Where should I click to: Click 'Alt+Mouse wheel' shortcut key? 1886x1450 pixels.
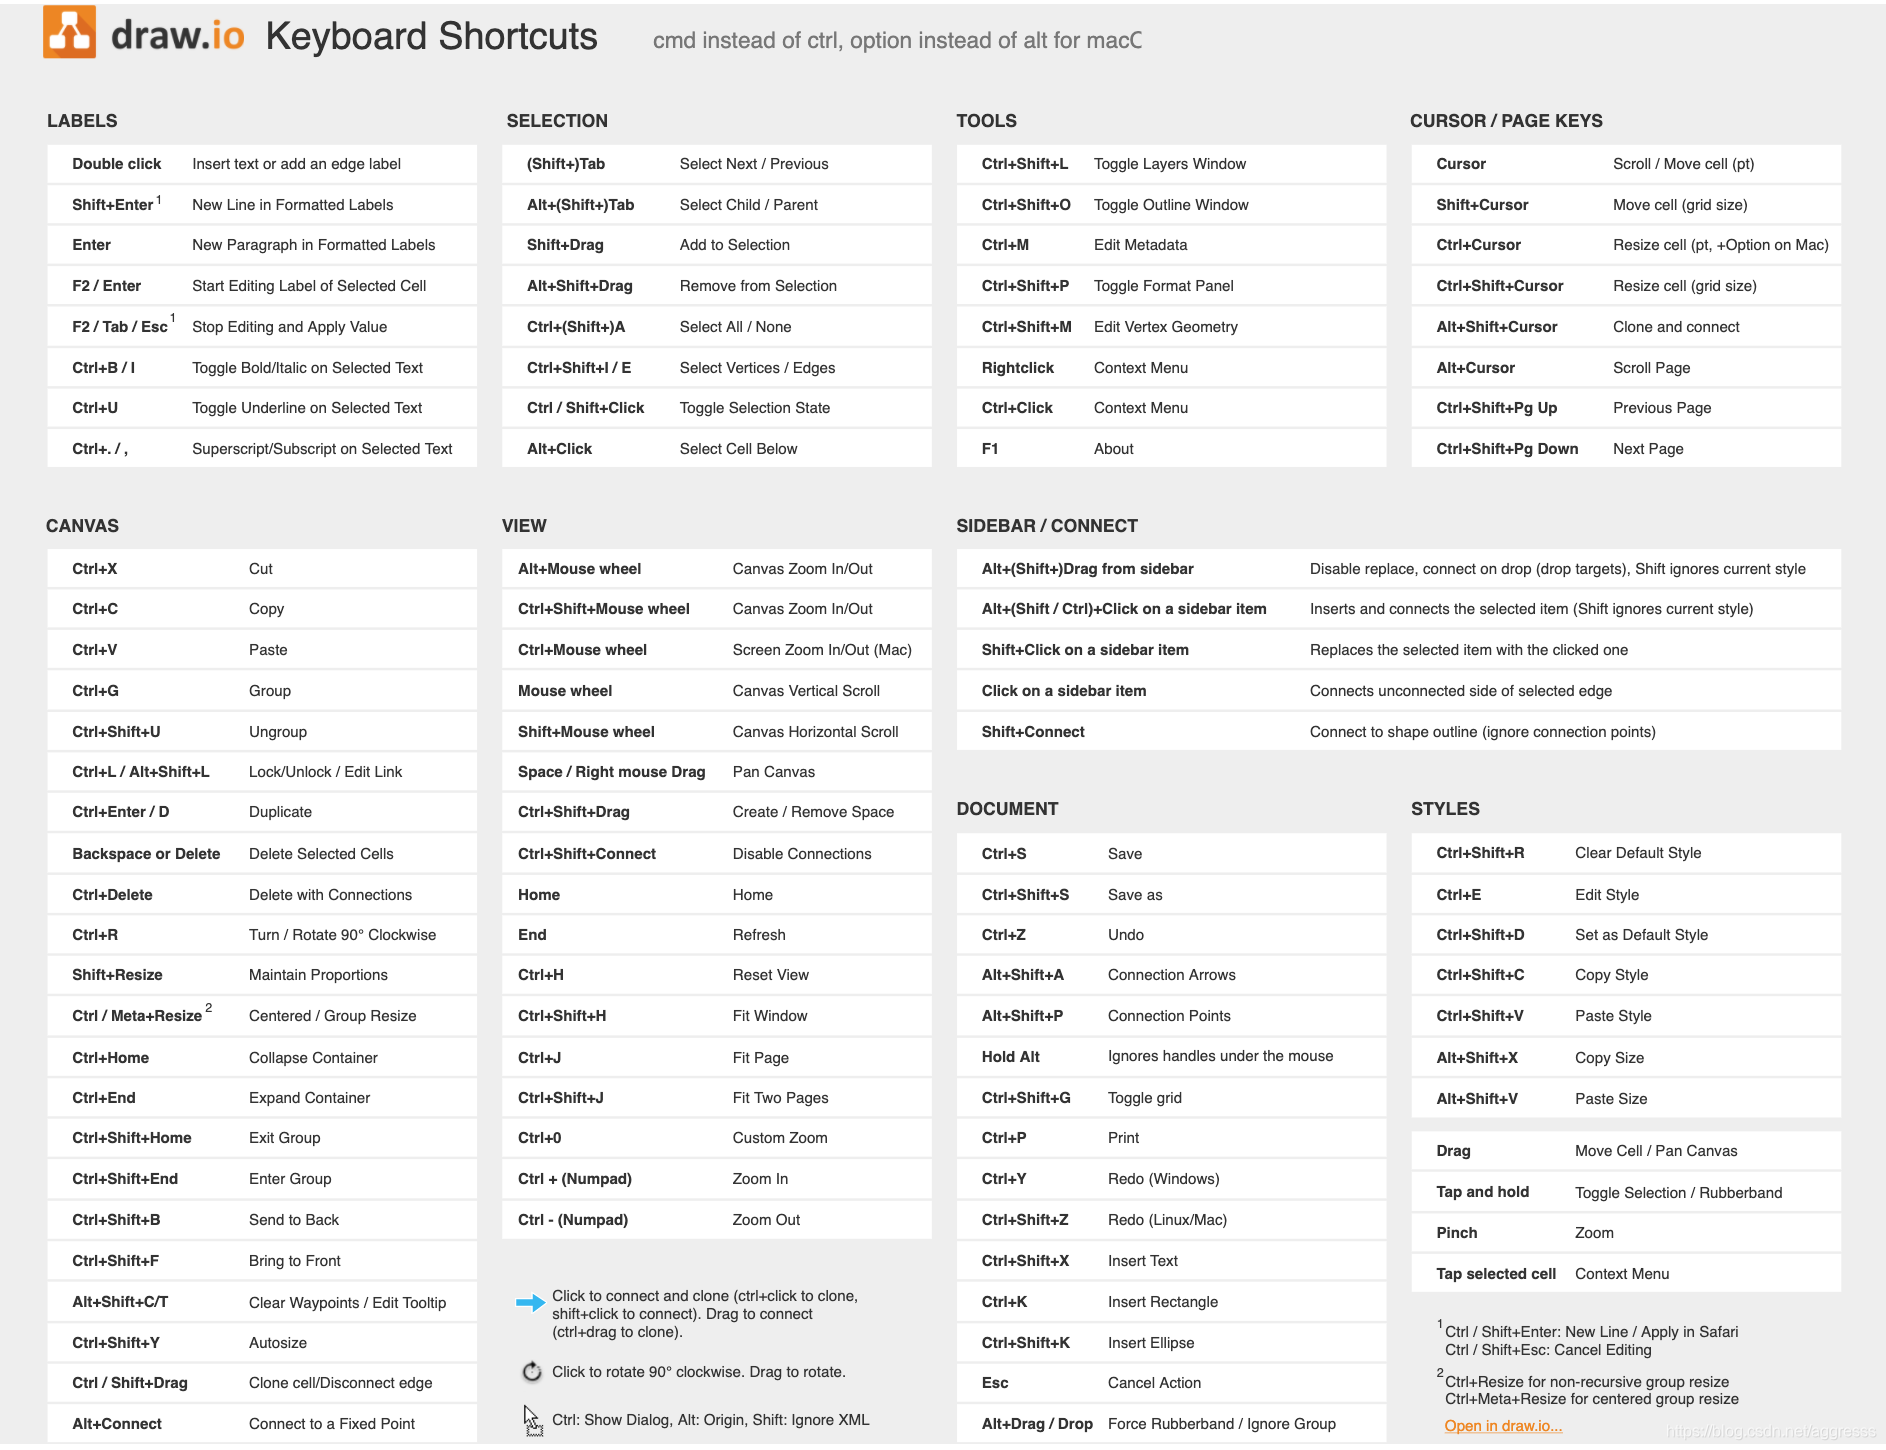579,569
